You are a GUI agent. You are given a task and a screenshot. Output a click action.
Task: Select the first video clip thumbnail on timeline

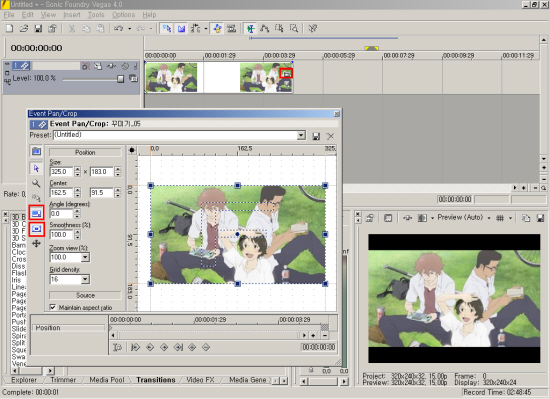[x=171, y=77]
